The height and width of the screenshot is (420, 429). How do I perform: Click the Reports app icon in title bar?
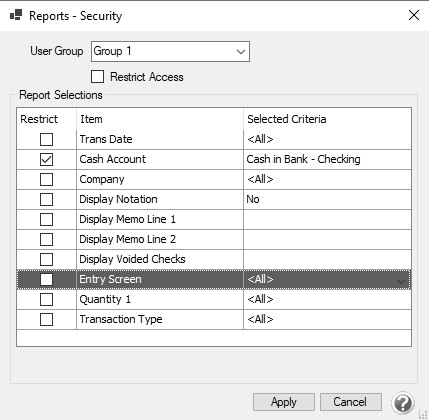click(x=16, y=15)
